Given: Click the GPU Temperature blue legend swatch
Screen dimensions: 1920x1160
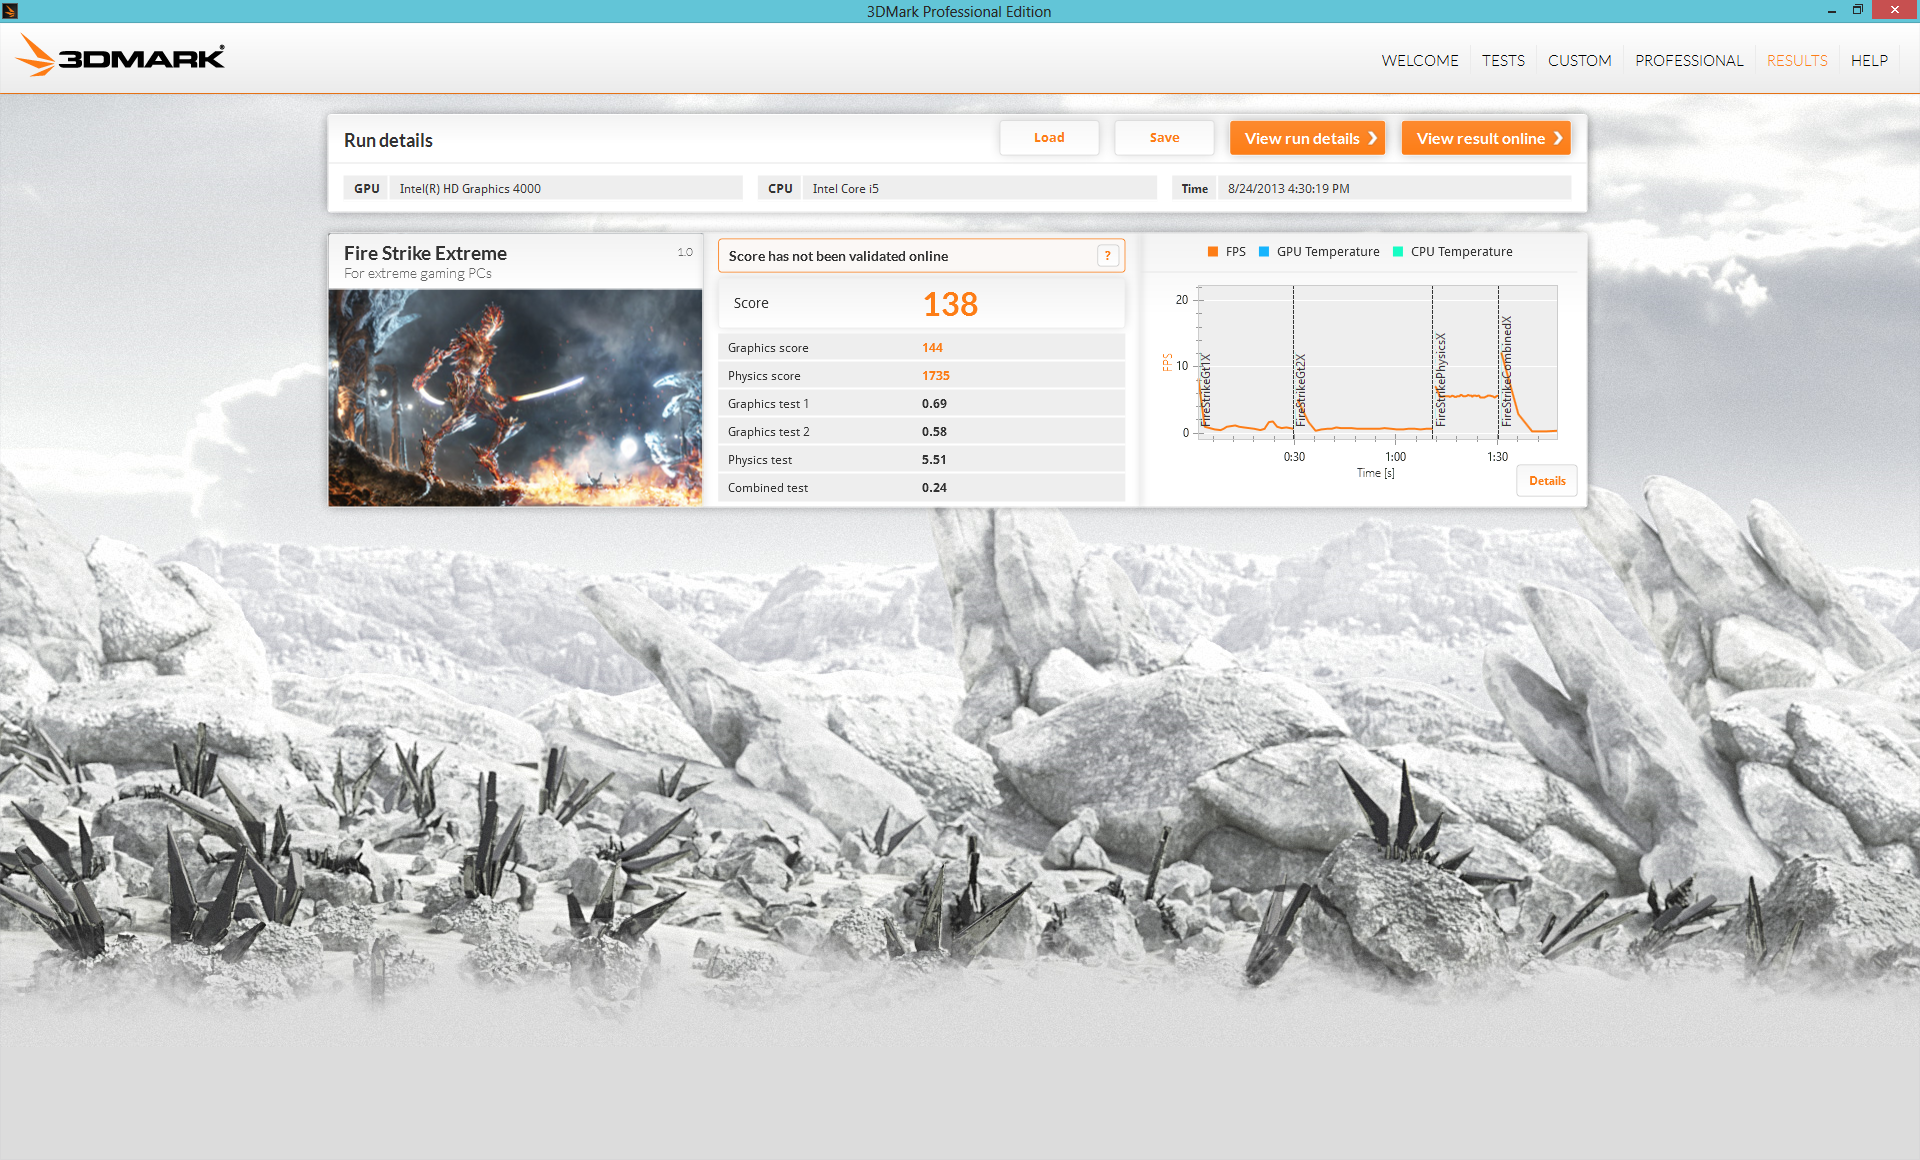Looking at the screenshot, I should pos(1264,252).
